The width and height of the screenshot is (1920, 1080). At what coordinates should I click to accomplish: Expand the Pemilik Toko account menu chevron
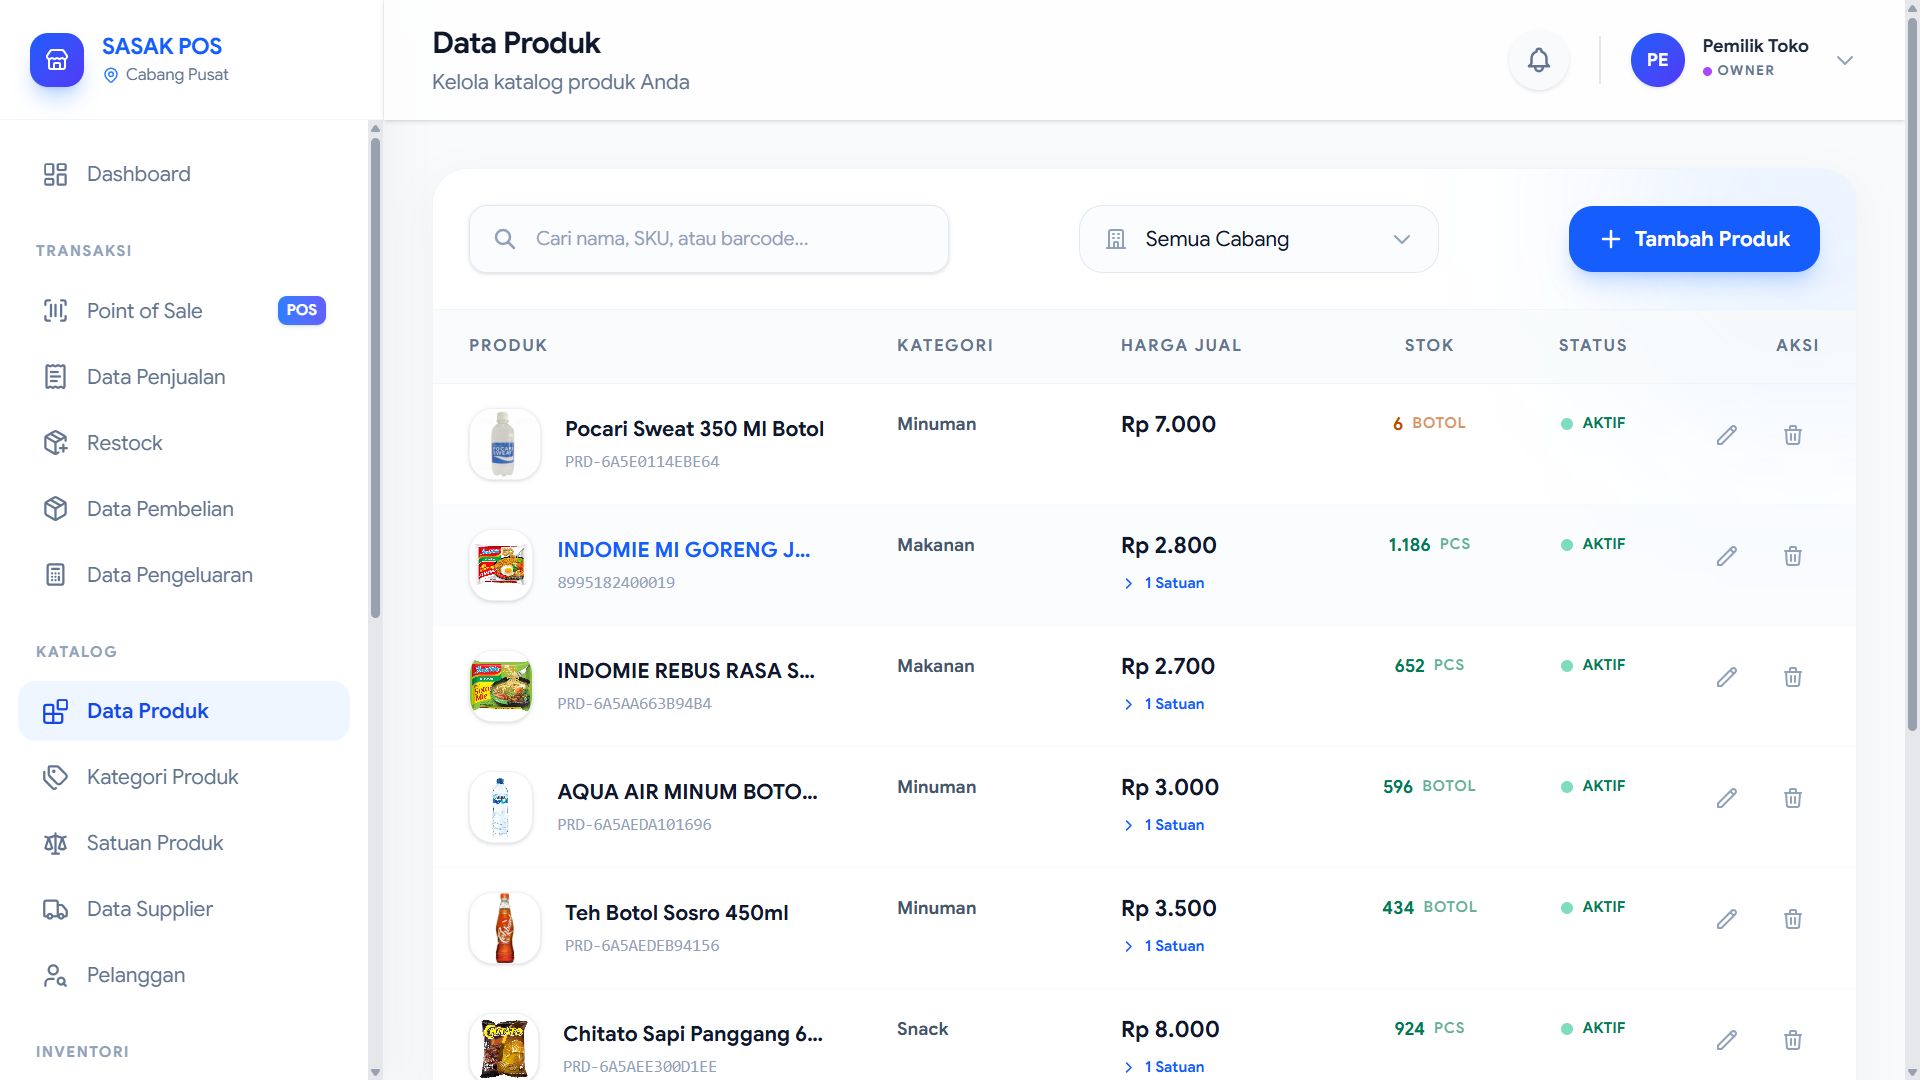(x=1844, y=60)
